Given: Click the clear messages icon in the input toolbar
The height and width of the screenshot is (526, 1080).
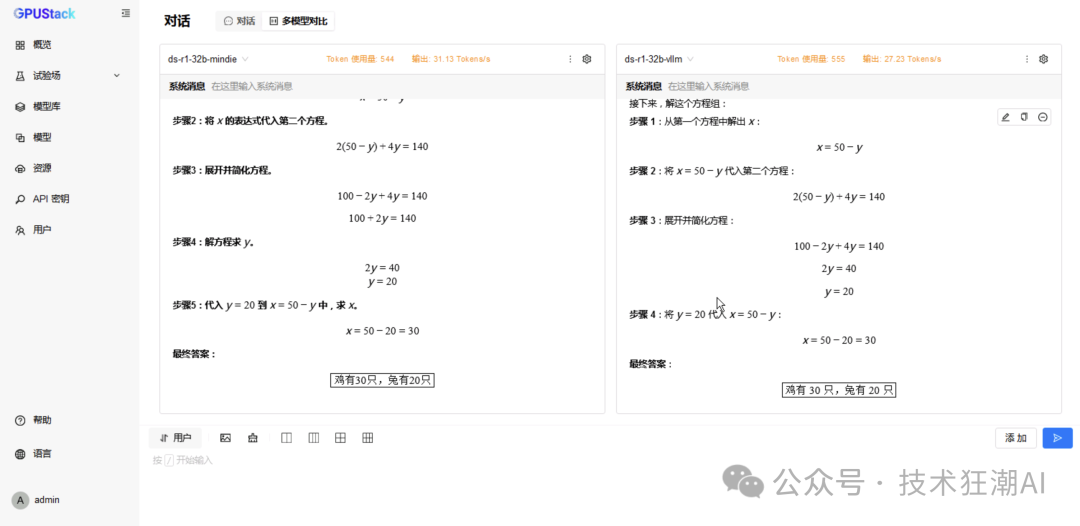Looking at the screenshot, I should click(x=253, y=438).
